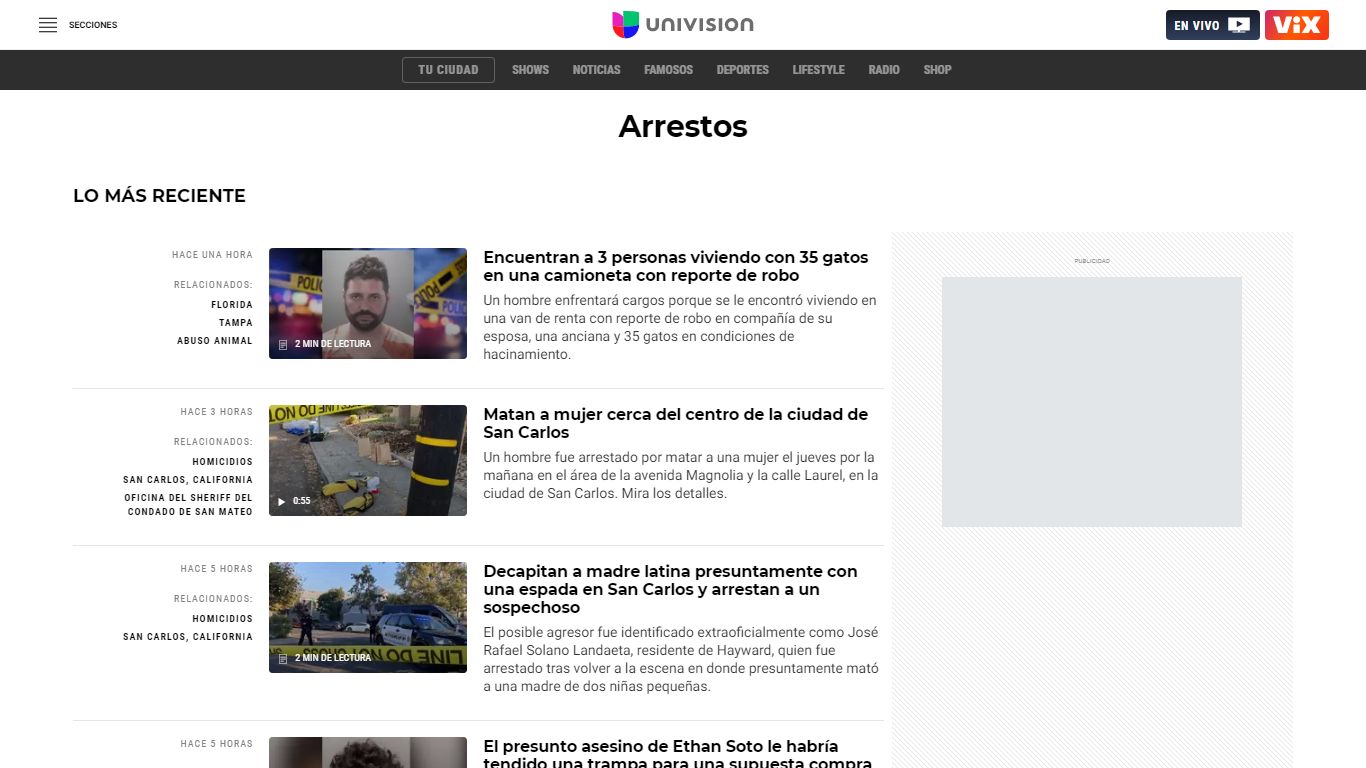Open article about 35 gatos in camioneta
Viewport: 1366px width, 768px height.
676,266
